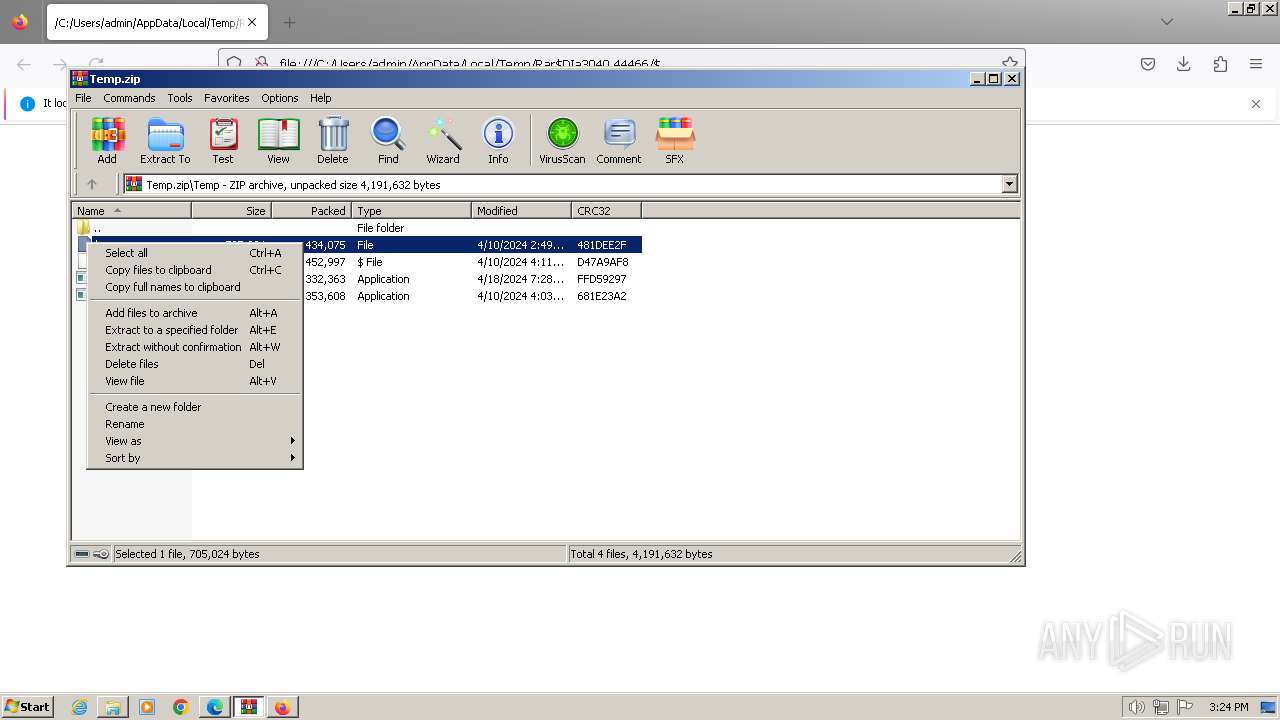Click the Delete trash bin icon
Image resolution: width=1280 pixels, height=720 pixels.
point(333,140)
